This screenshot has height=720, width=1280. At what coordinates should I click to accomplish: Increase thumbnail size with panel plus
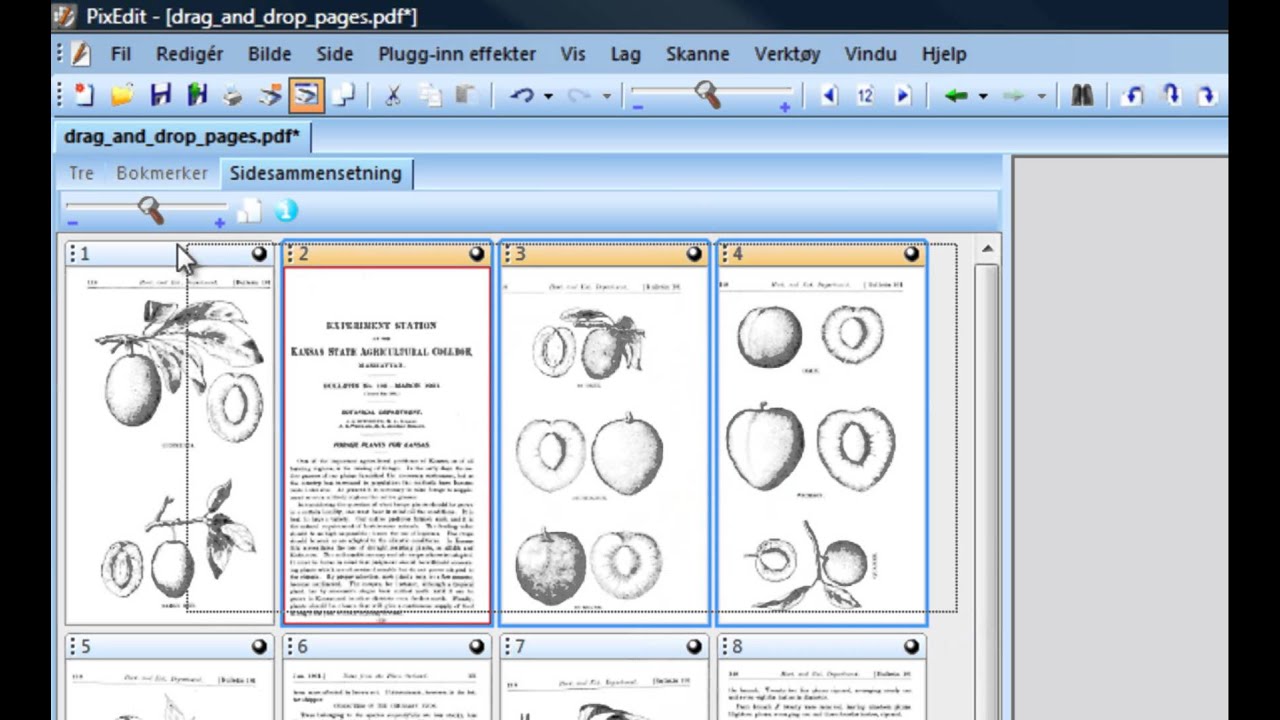tap(219, 222)
